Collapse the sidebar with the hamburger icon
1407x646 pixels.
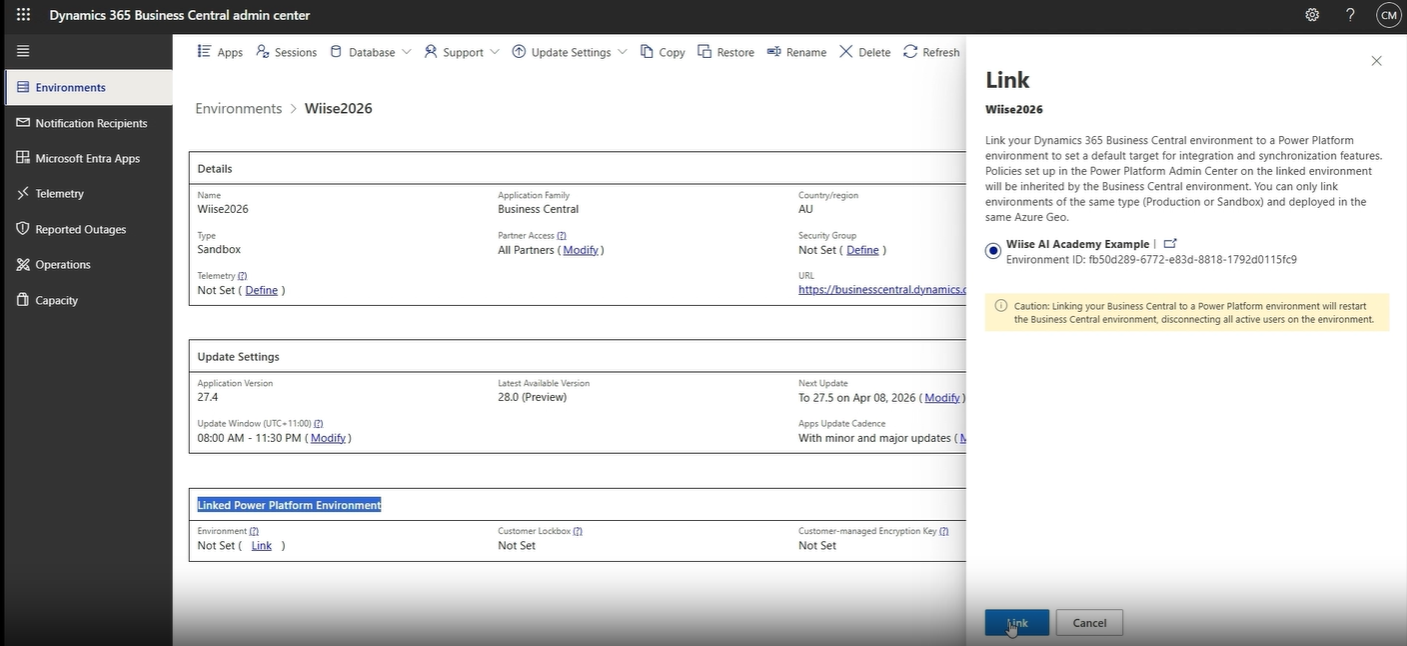pos(23,51)
